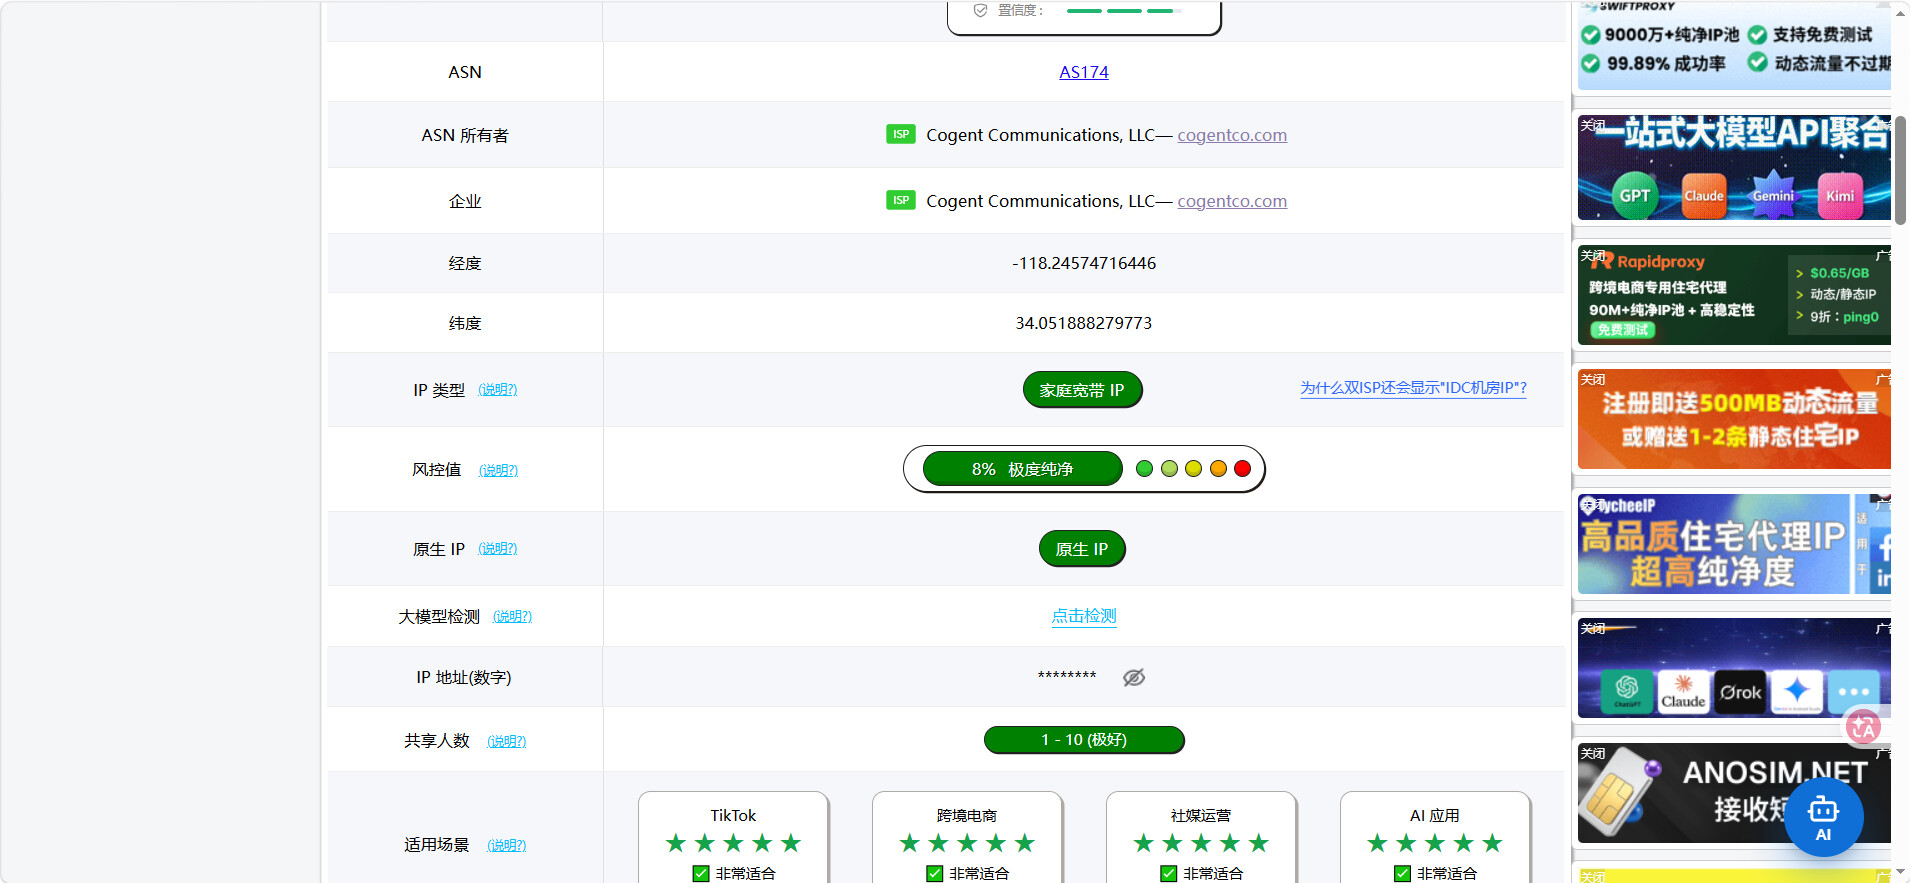This screenshot has width=1910, height=883.
Task: Click the ISP badge in the 企业 row
Action: click(x=901, y=200)
